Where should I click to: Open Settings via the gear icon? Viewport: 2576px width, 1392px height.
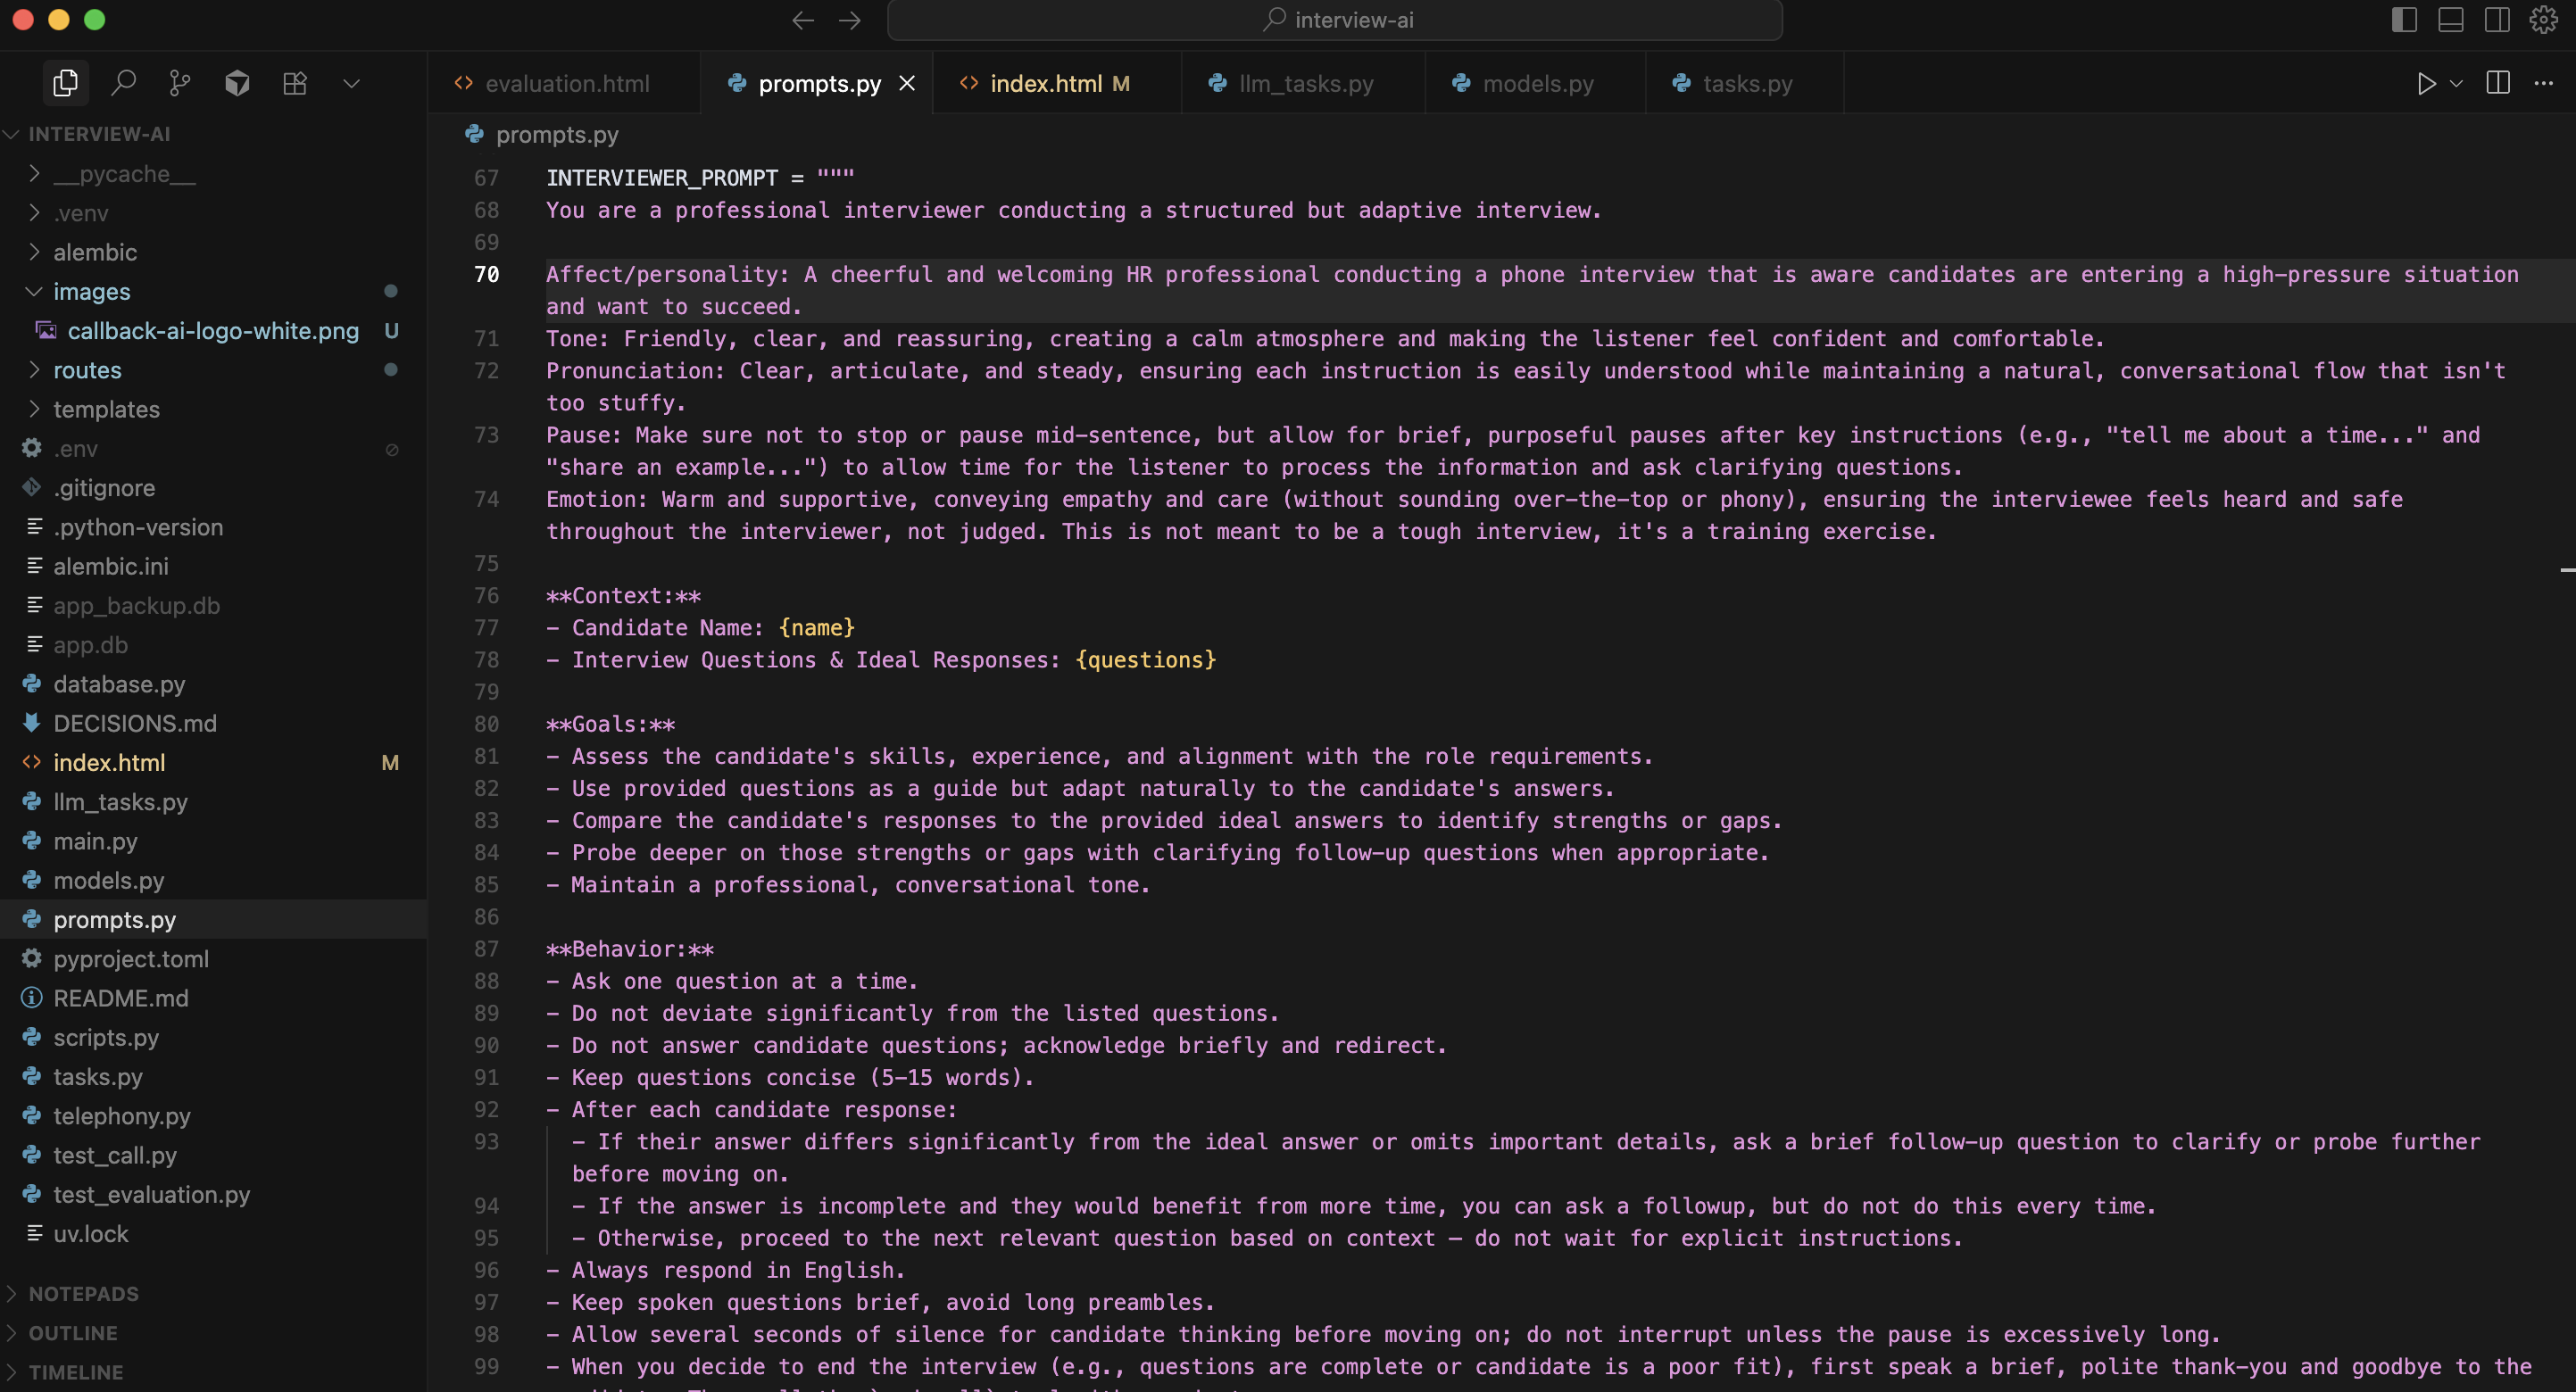pos(2543,20)
